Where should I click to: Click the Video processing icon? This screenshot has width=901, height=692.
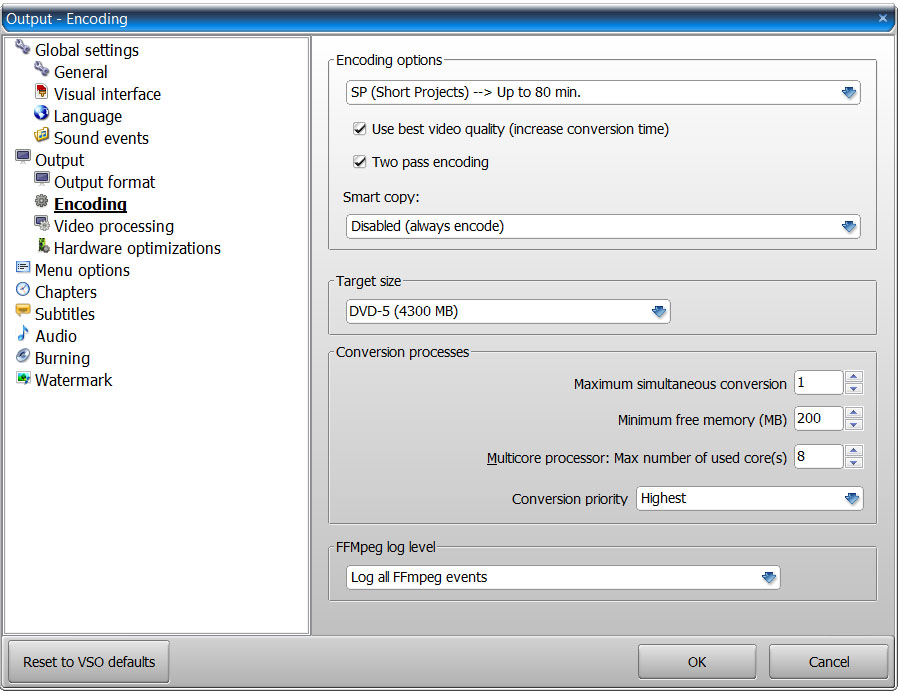(x=41, y=223)
